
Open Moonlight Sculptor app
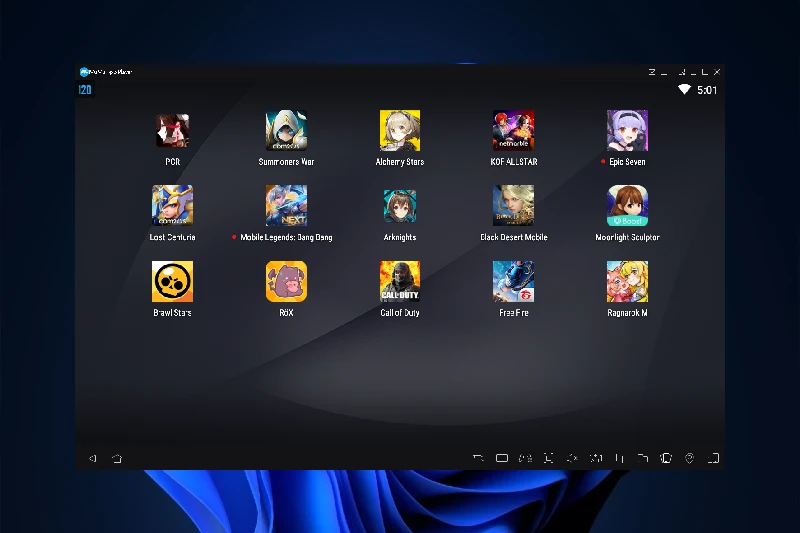pyautogui.click(x=627, y=206)
